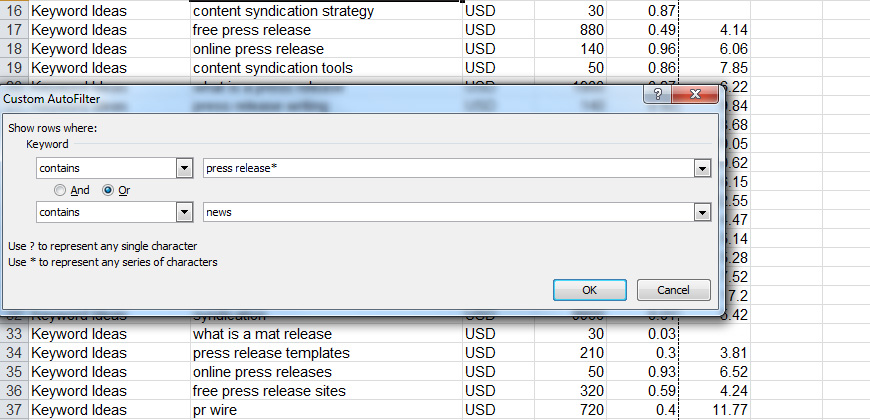Image resolution: width=870 pixels, height=420 pixels.
Task: Click the press release* text field
Action: pyautogui.click(x=449, y=169)
